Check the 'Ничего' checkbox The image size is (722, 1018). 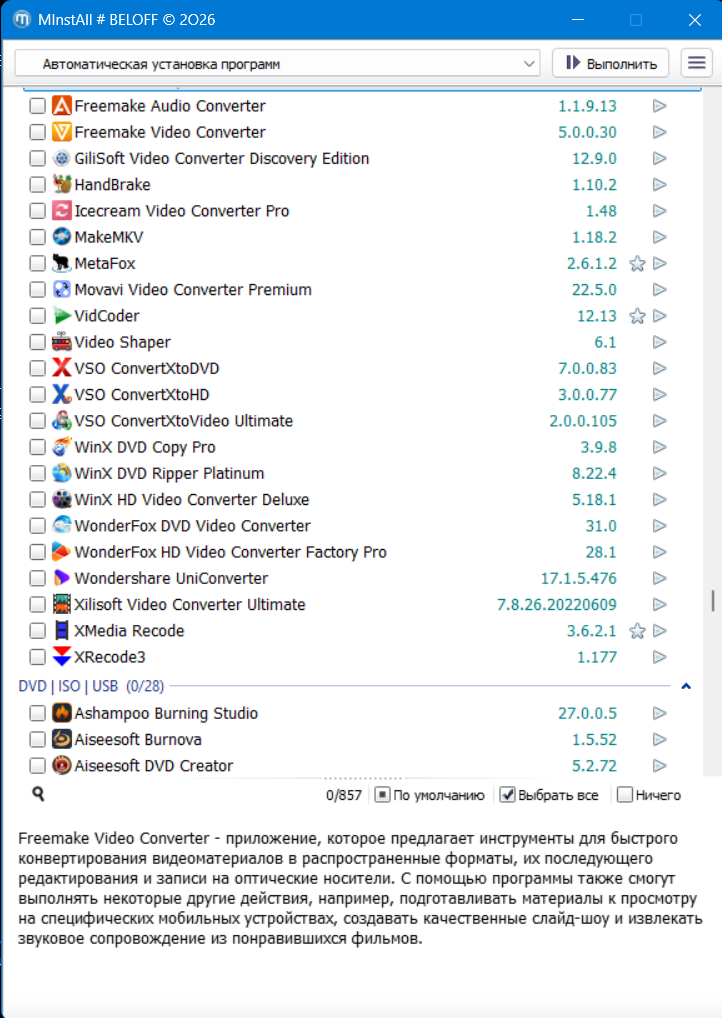click(625, 795)
